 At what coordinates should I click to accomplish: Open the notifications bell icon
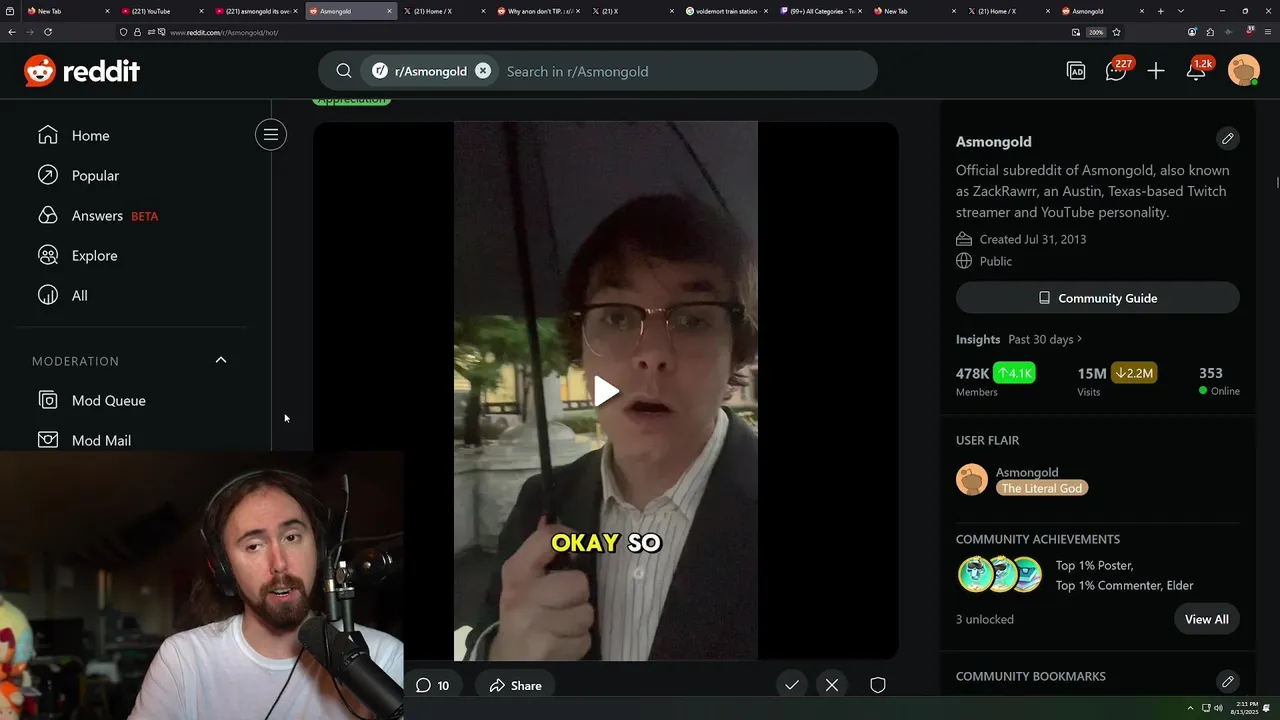1196,71
